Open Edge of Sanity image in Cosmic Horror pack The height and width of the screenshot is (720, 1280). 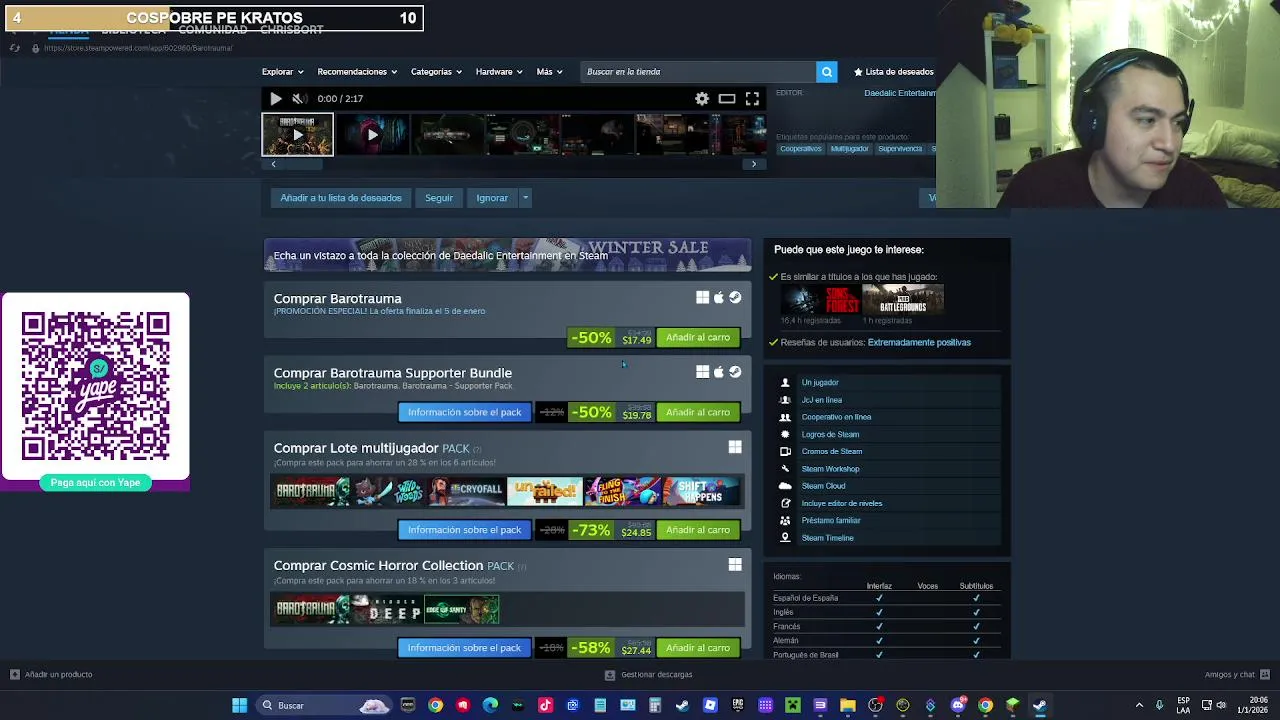(461, 609)
